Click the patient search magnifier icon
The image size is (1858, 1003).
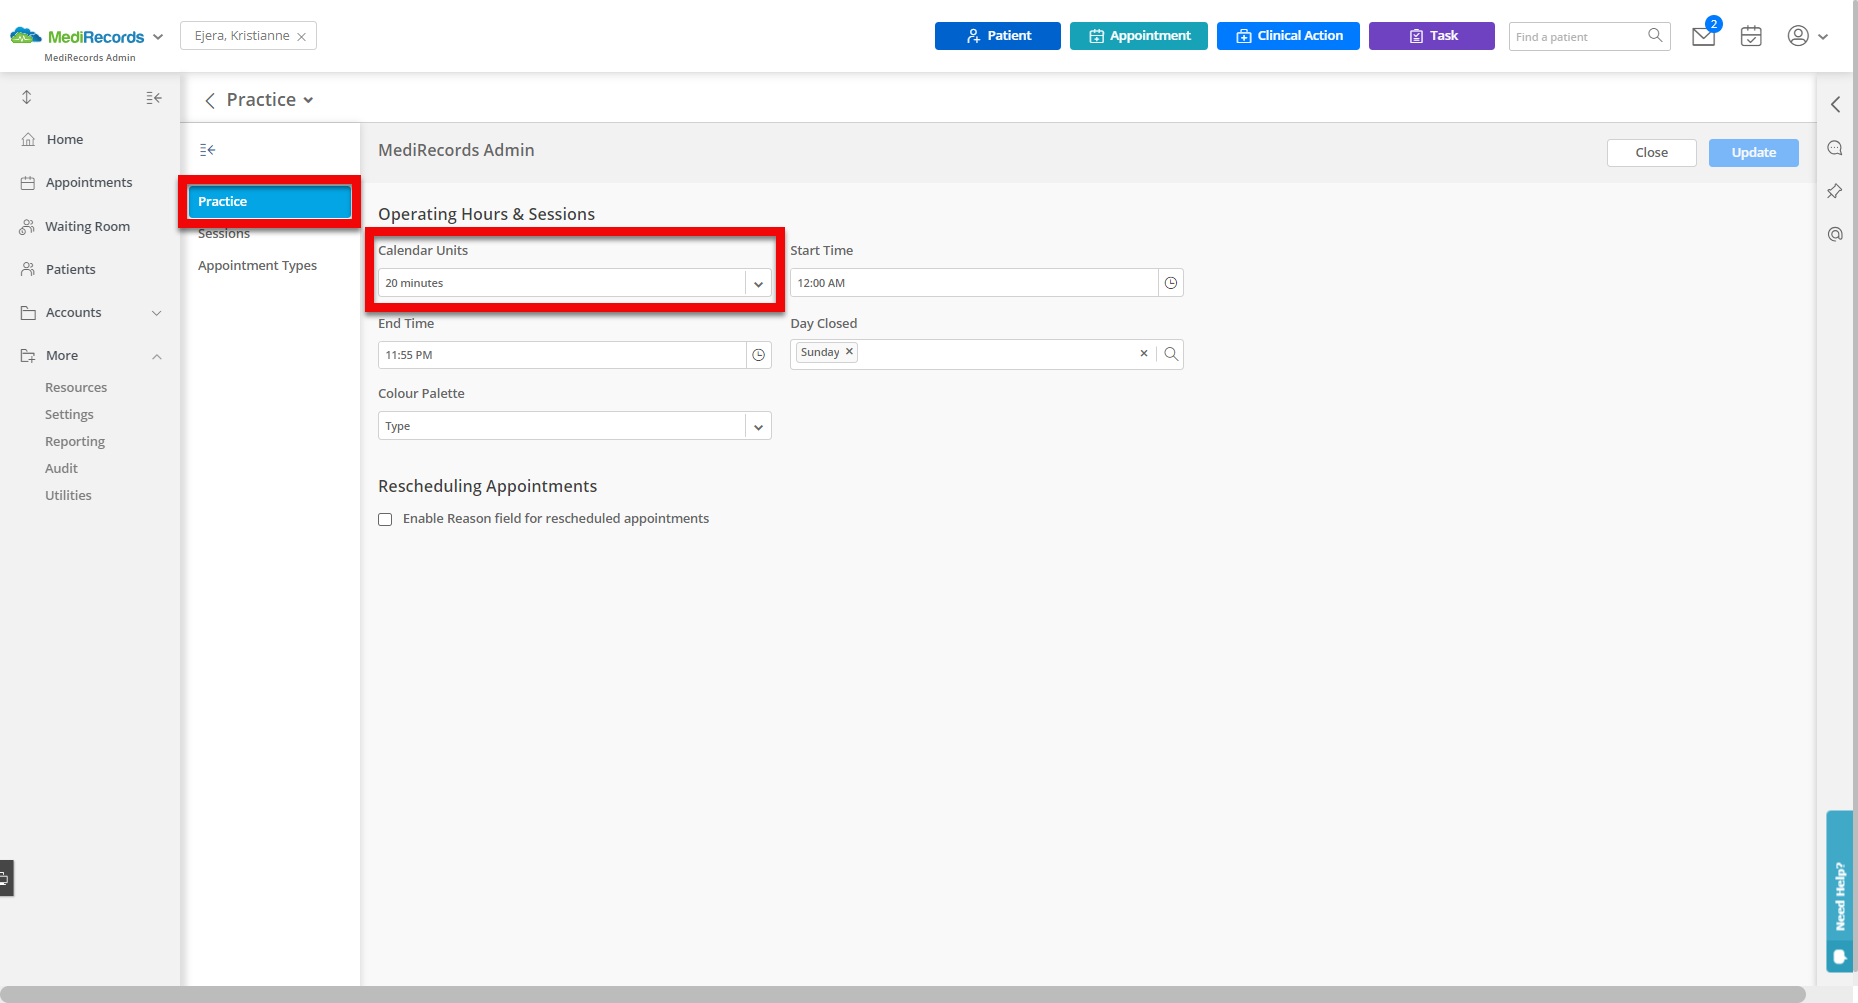1656,36
